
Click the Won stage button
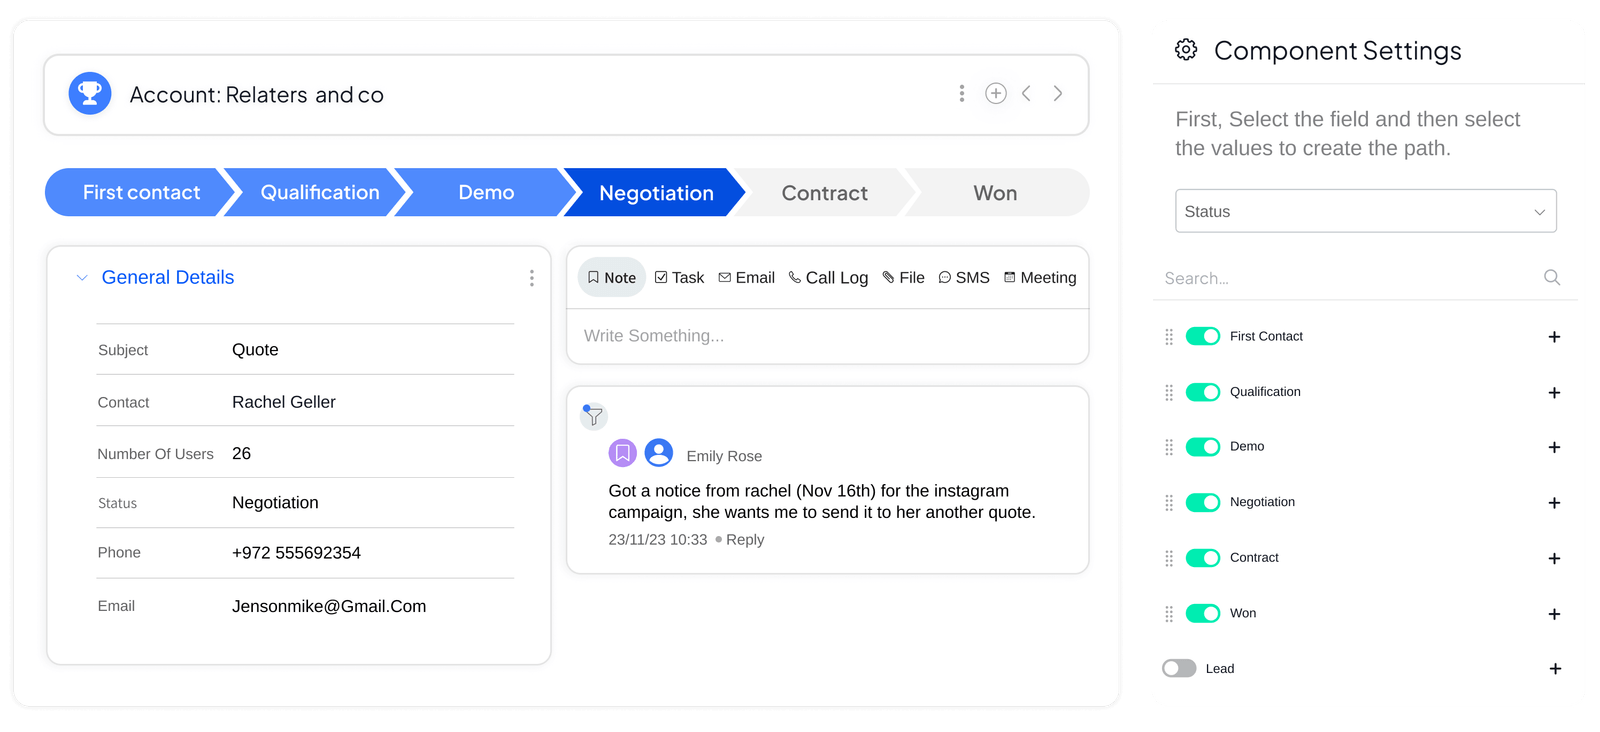click(995, 193)
